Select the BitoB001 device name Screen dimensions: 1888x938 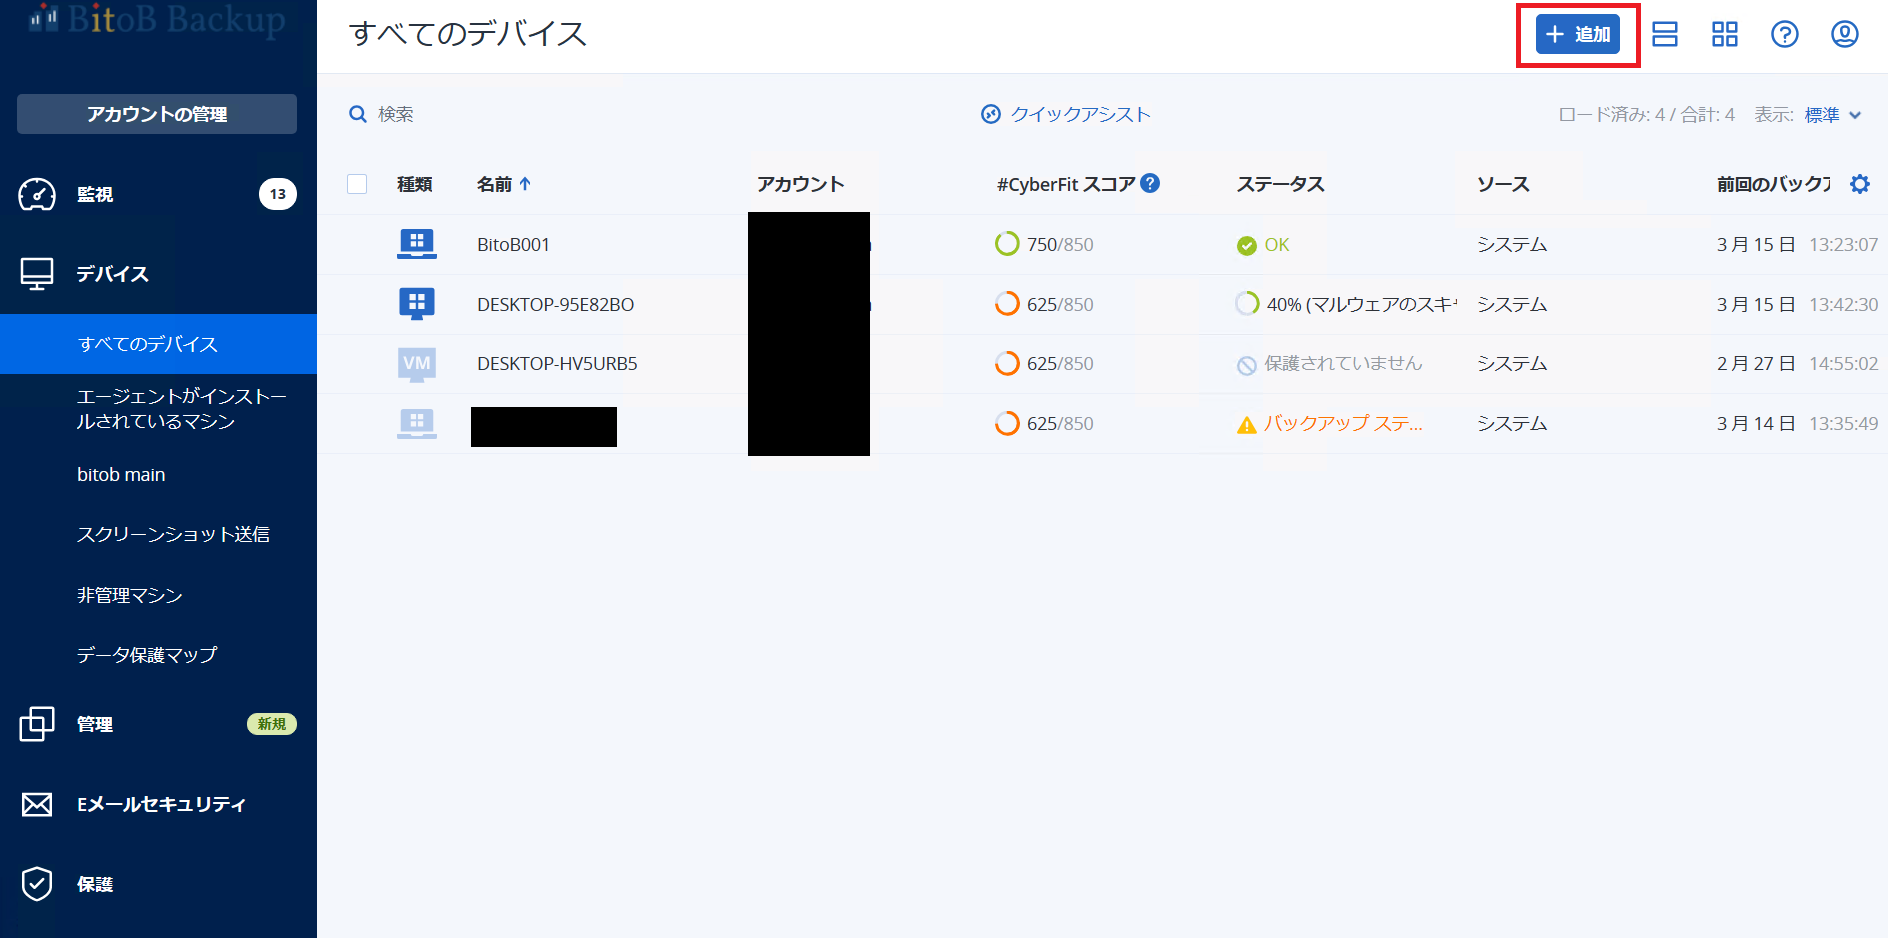pyautogui.click(x=513, y=245)
